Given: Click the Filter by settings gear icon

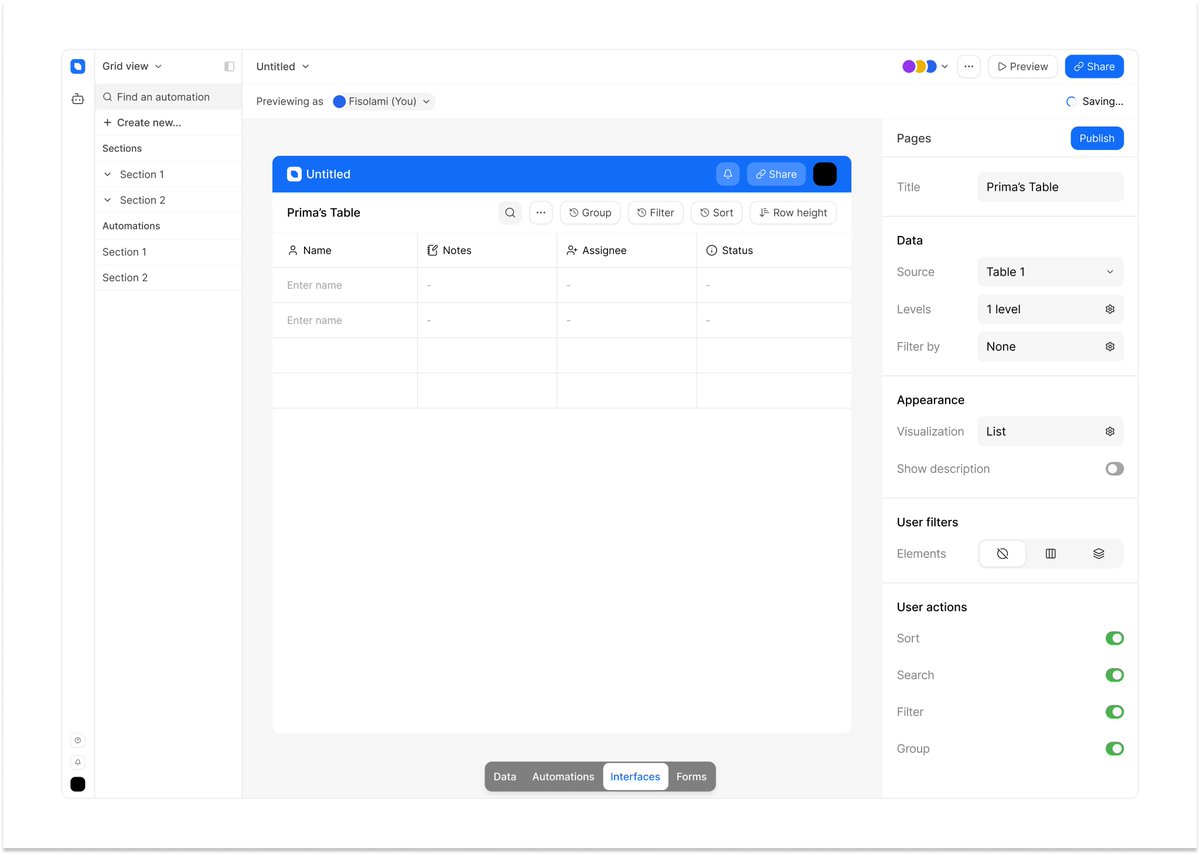Looking at the screenshot, I should tap(1110, 347).
